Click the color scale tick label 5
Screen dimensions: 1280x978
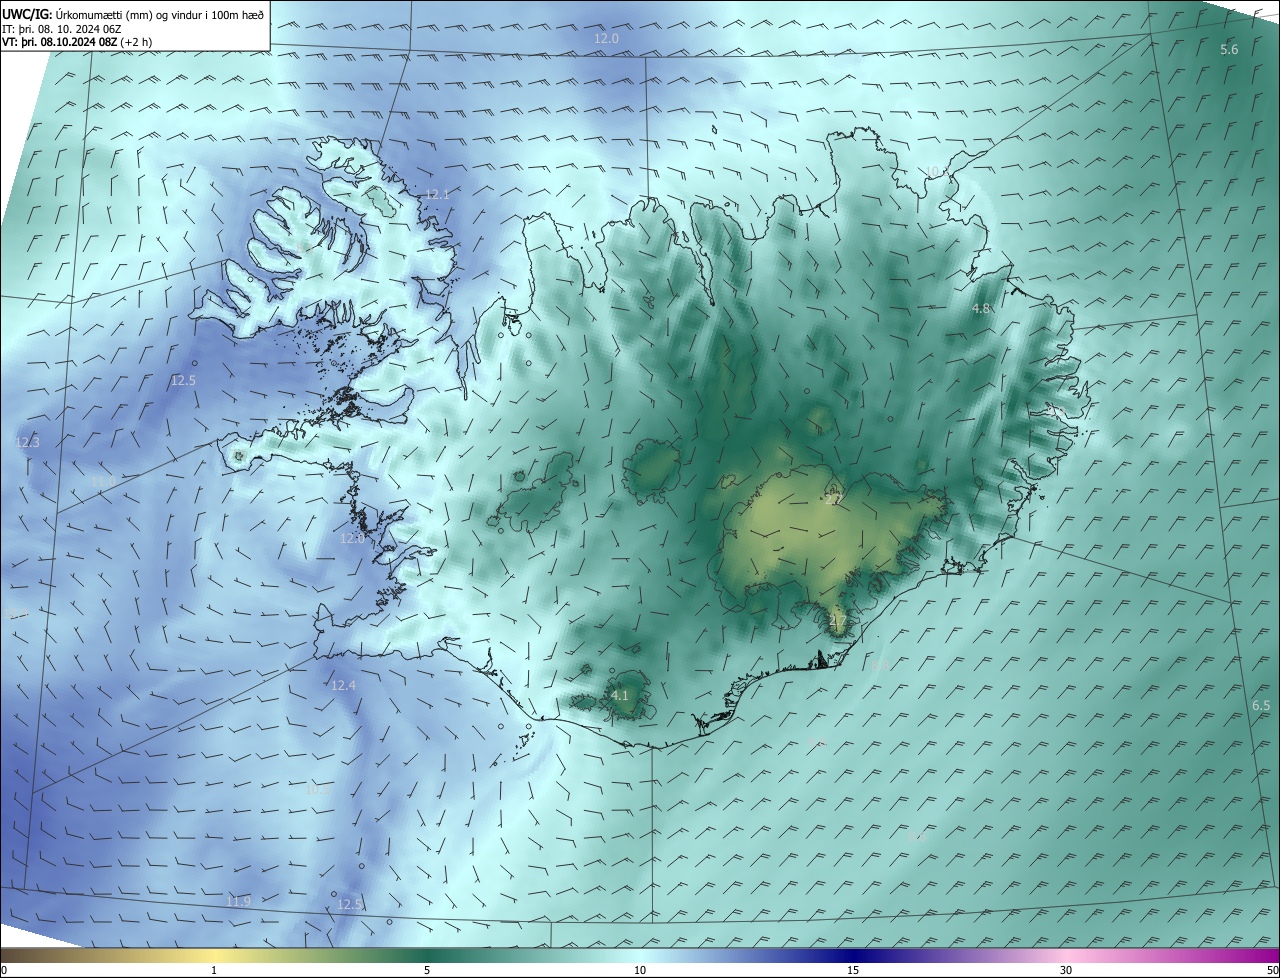pyautogui.click(x=427, y=970)
